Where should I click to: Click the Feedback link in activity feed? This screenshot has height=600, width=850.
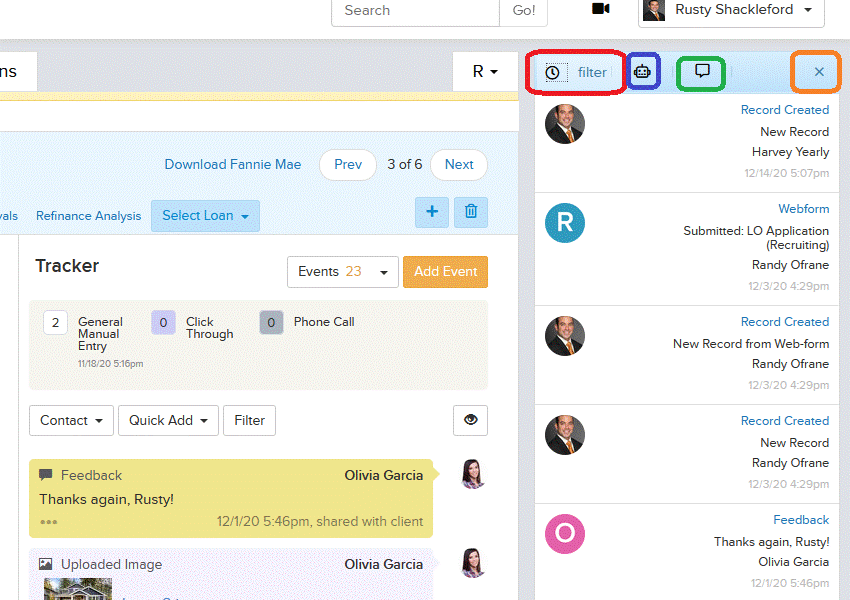(x=801, y=520)
